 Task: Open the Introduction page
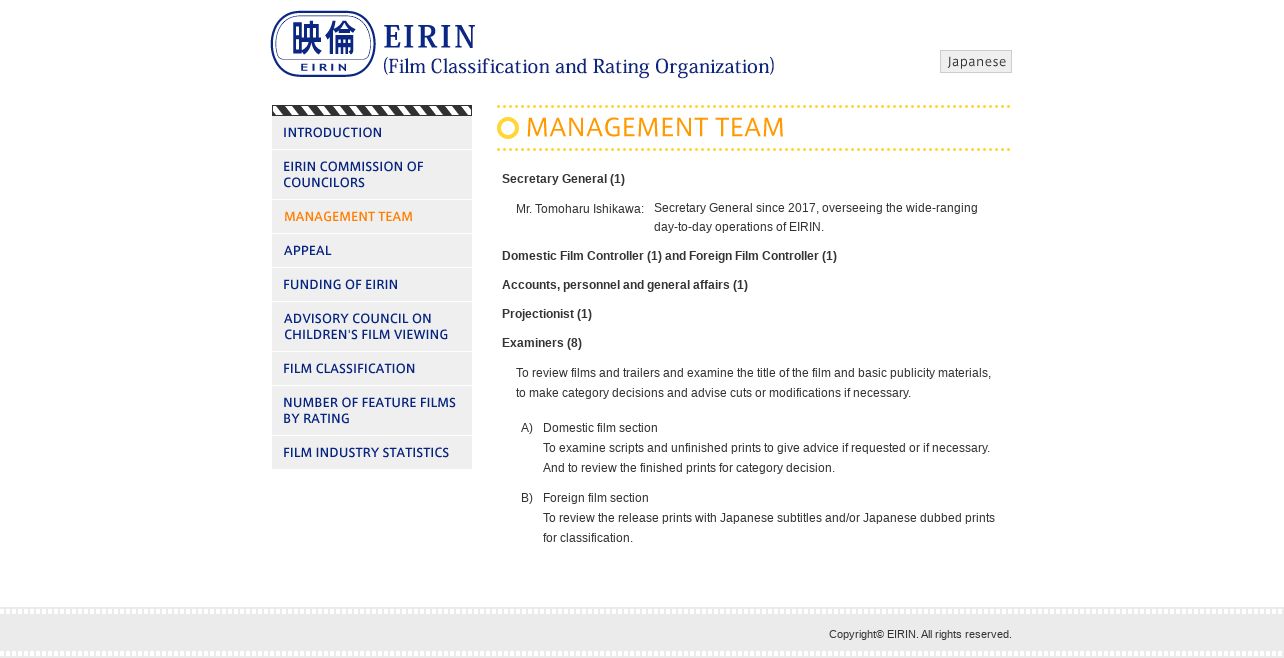click(x=372, y=133)
